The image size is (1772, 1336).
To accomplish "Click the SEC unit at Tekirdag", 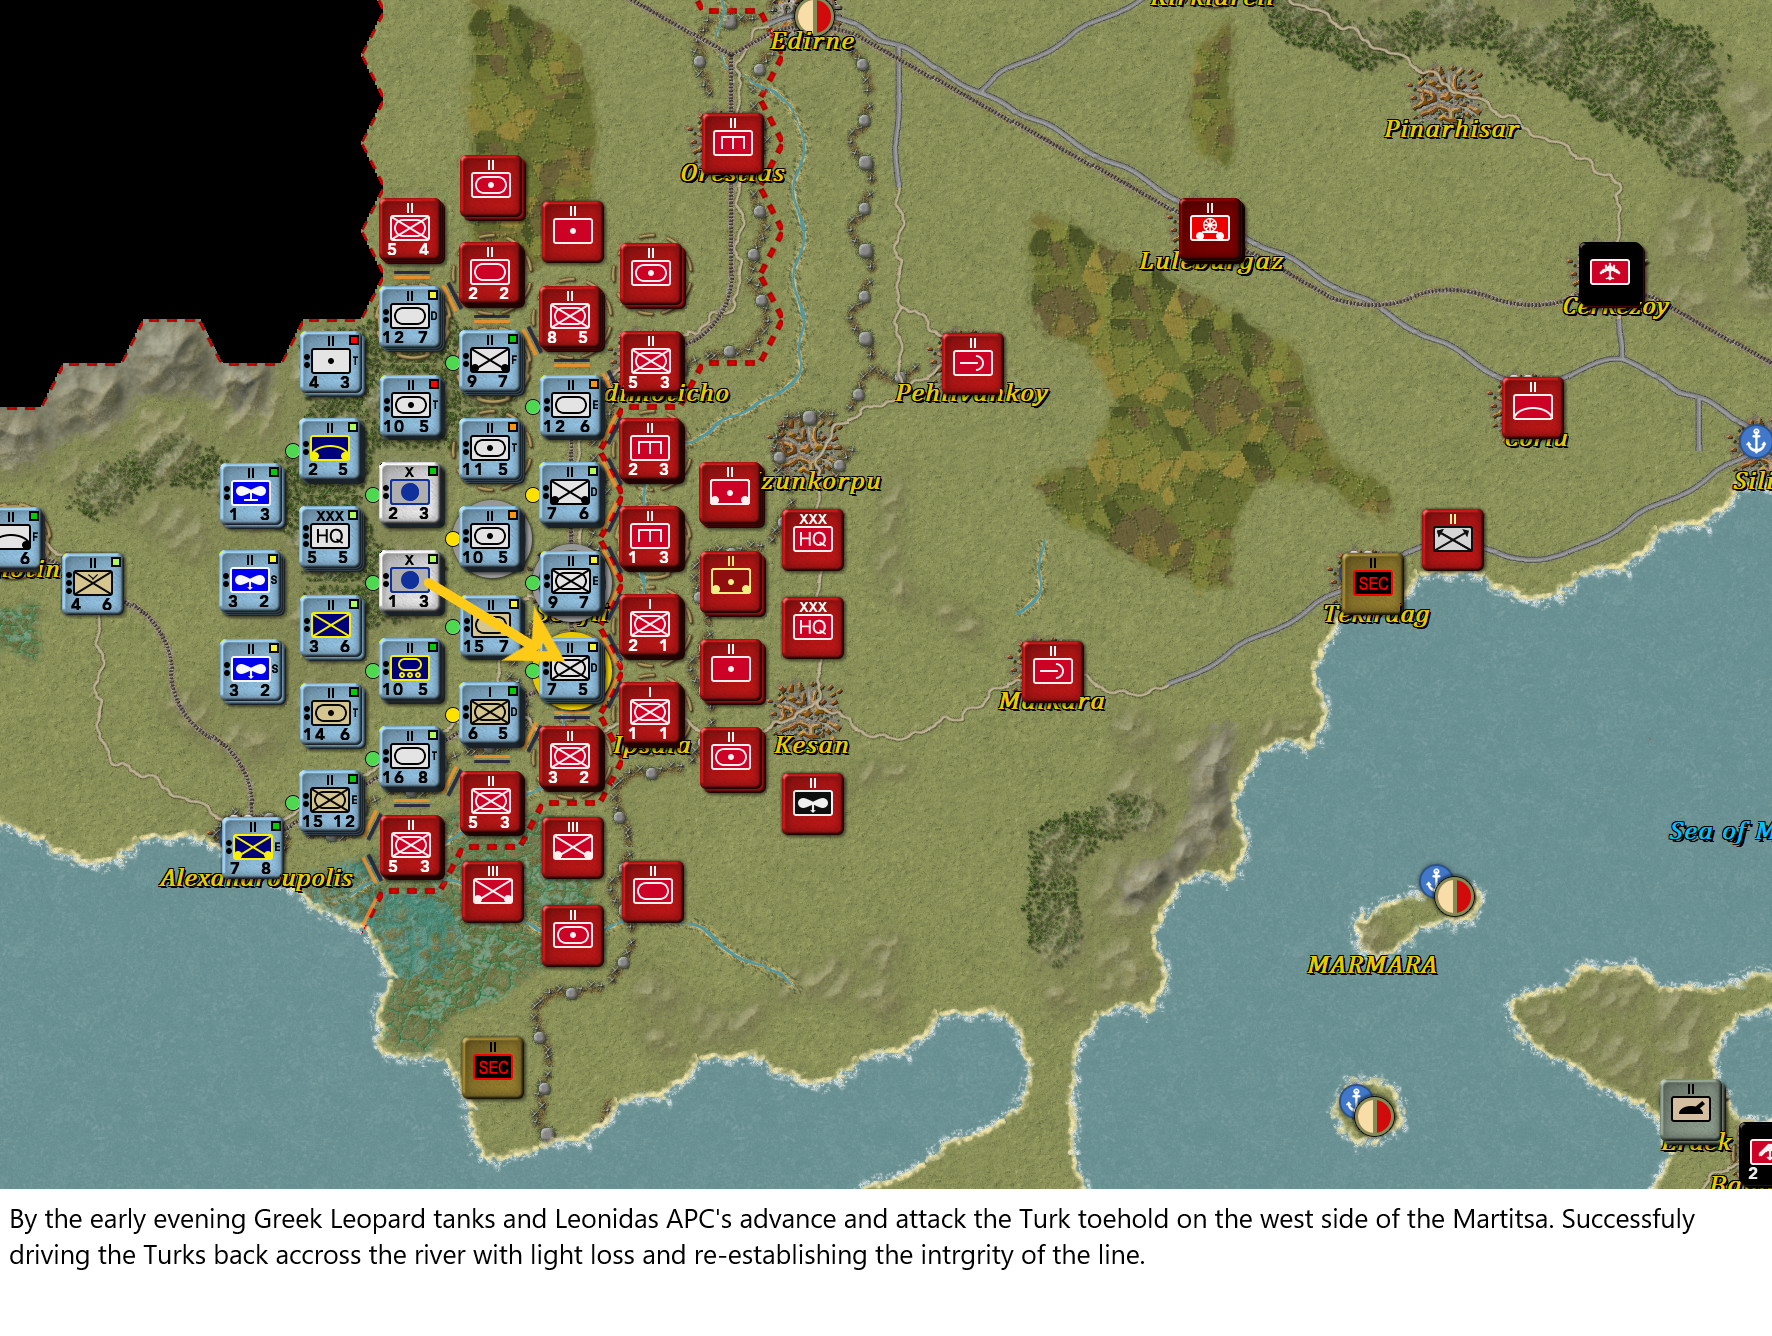I will [x=1372, y=583].
